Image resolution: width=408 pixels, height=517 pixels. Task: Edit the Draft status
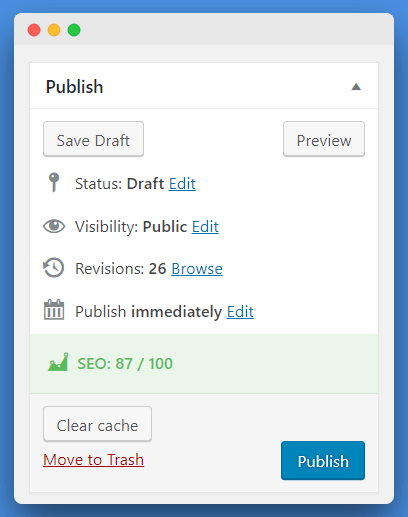pos(182,184)
